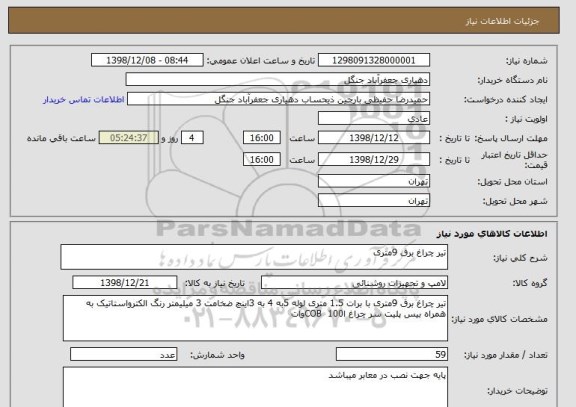Image resolution: width=576 pixels, height=407 pixels.
Task: Click the label حداقل تاریخ اعتبار قیمت
Action: (x=514, y=160)
